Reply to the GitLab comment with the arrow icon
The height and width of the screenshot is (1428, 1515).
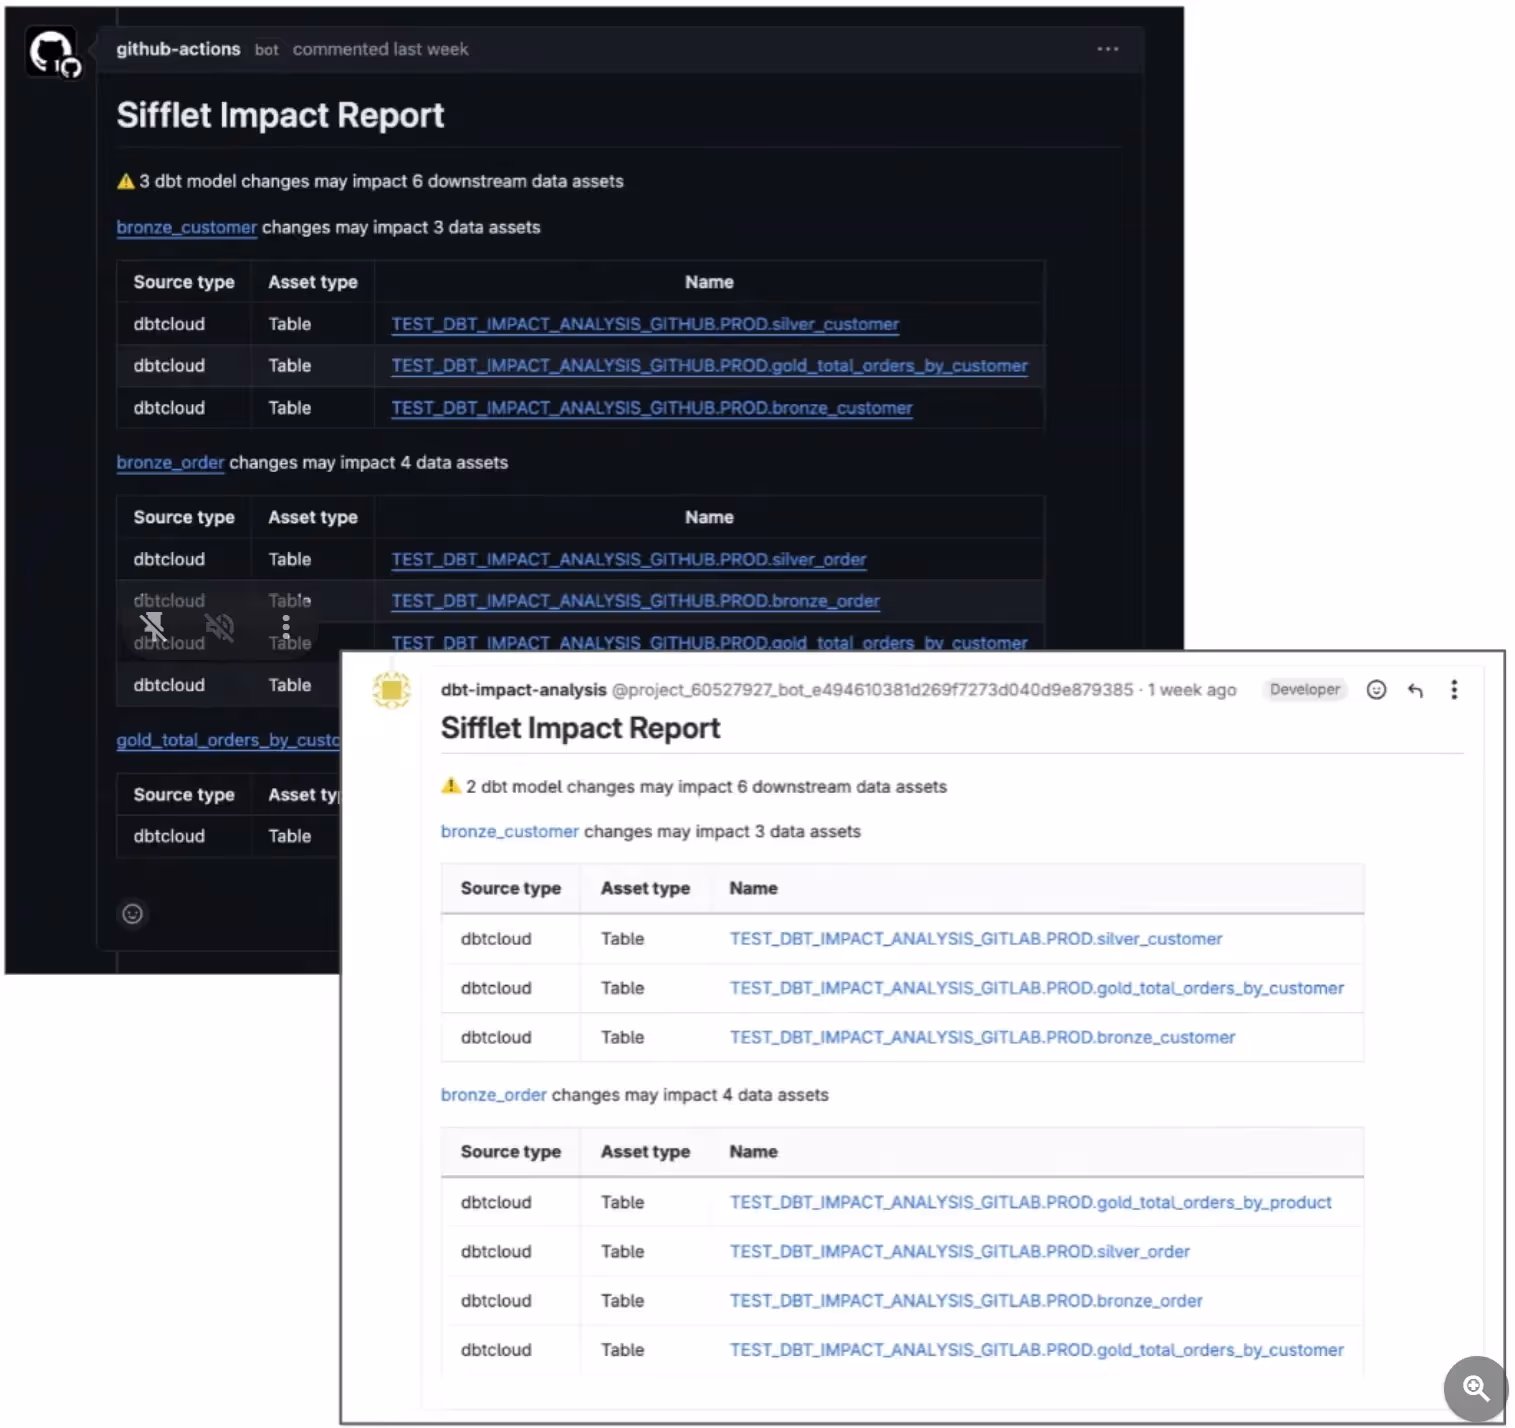click(1415, 690)
